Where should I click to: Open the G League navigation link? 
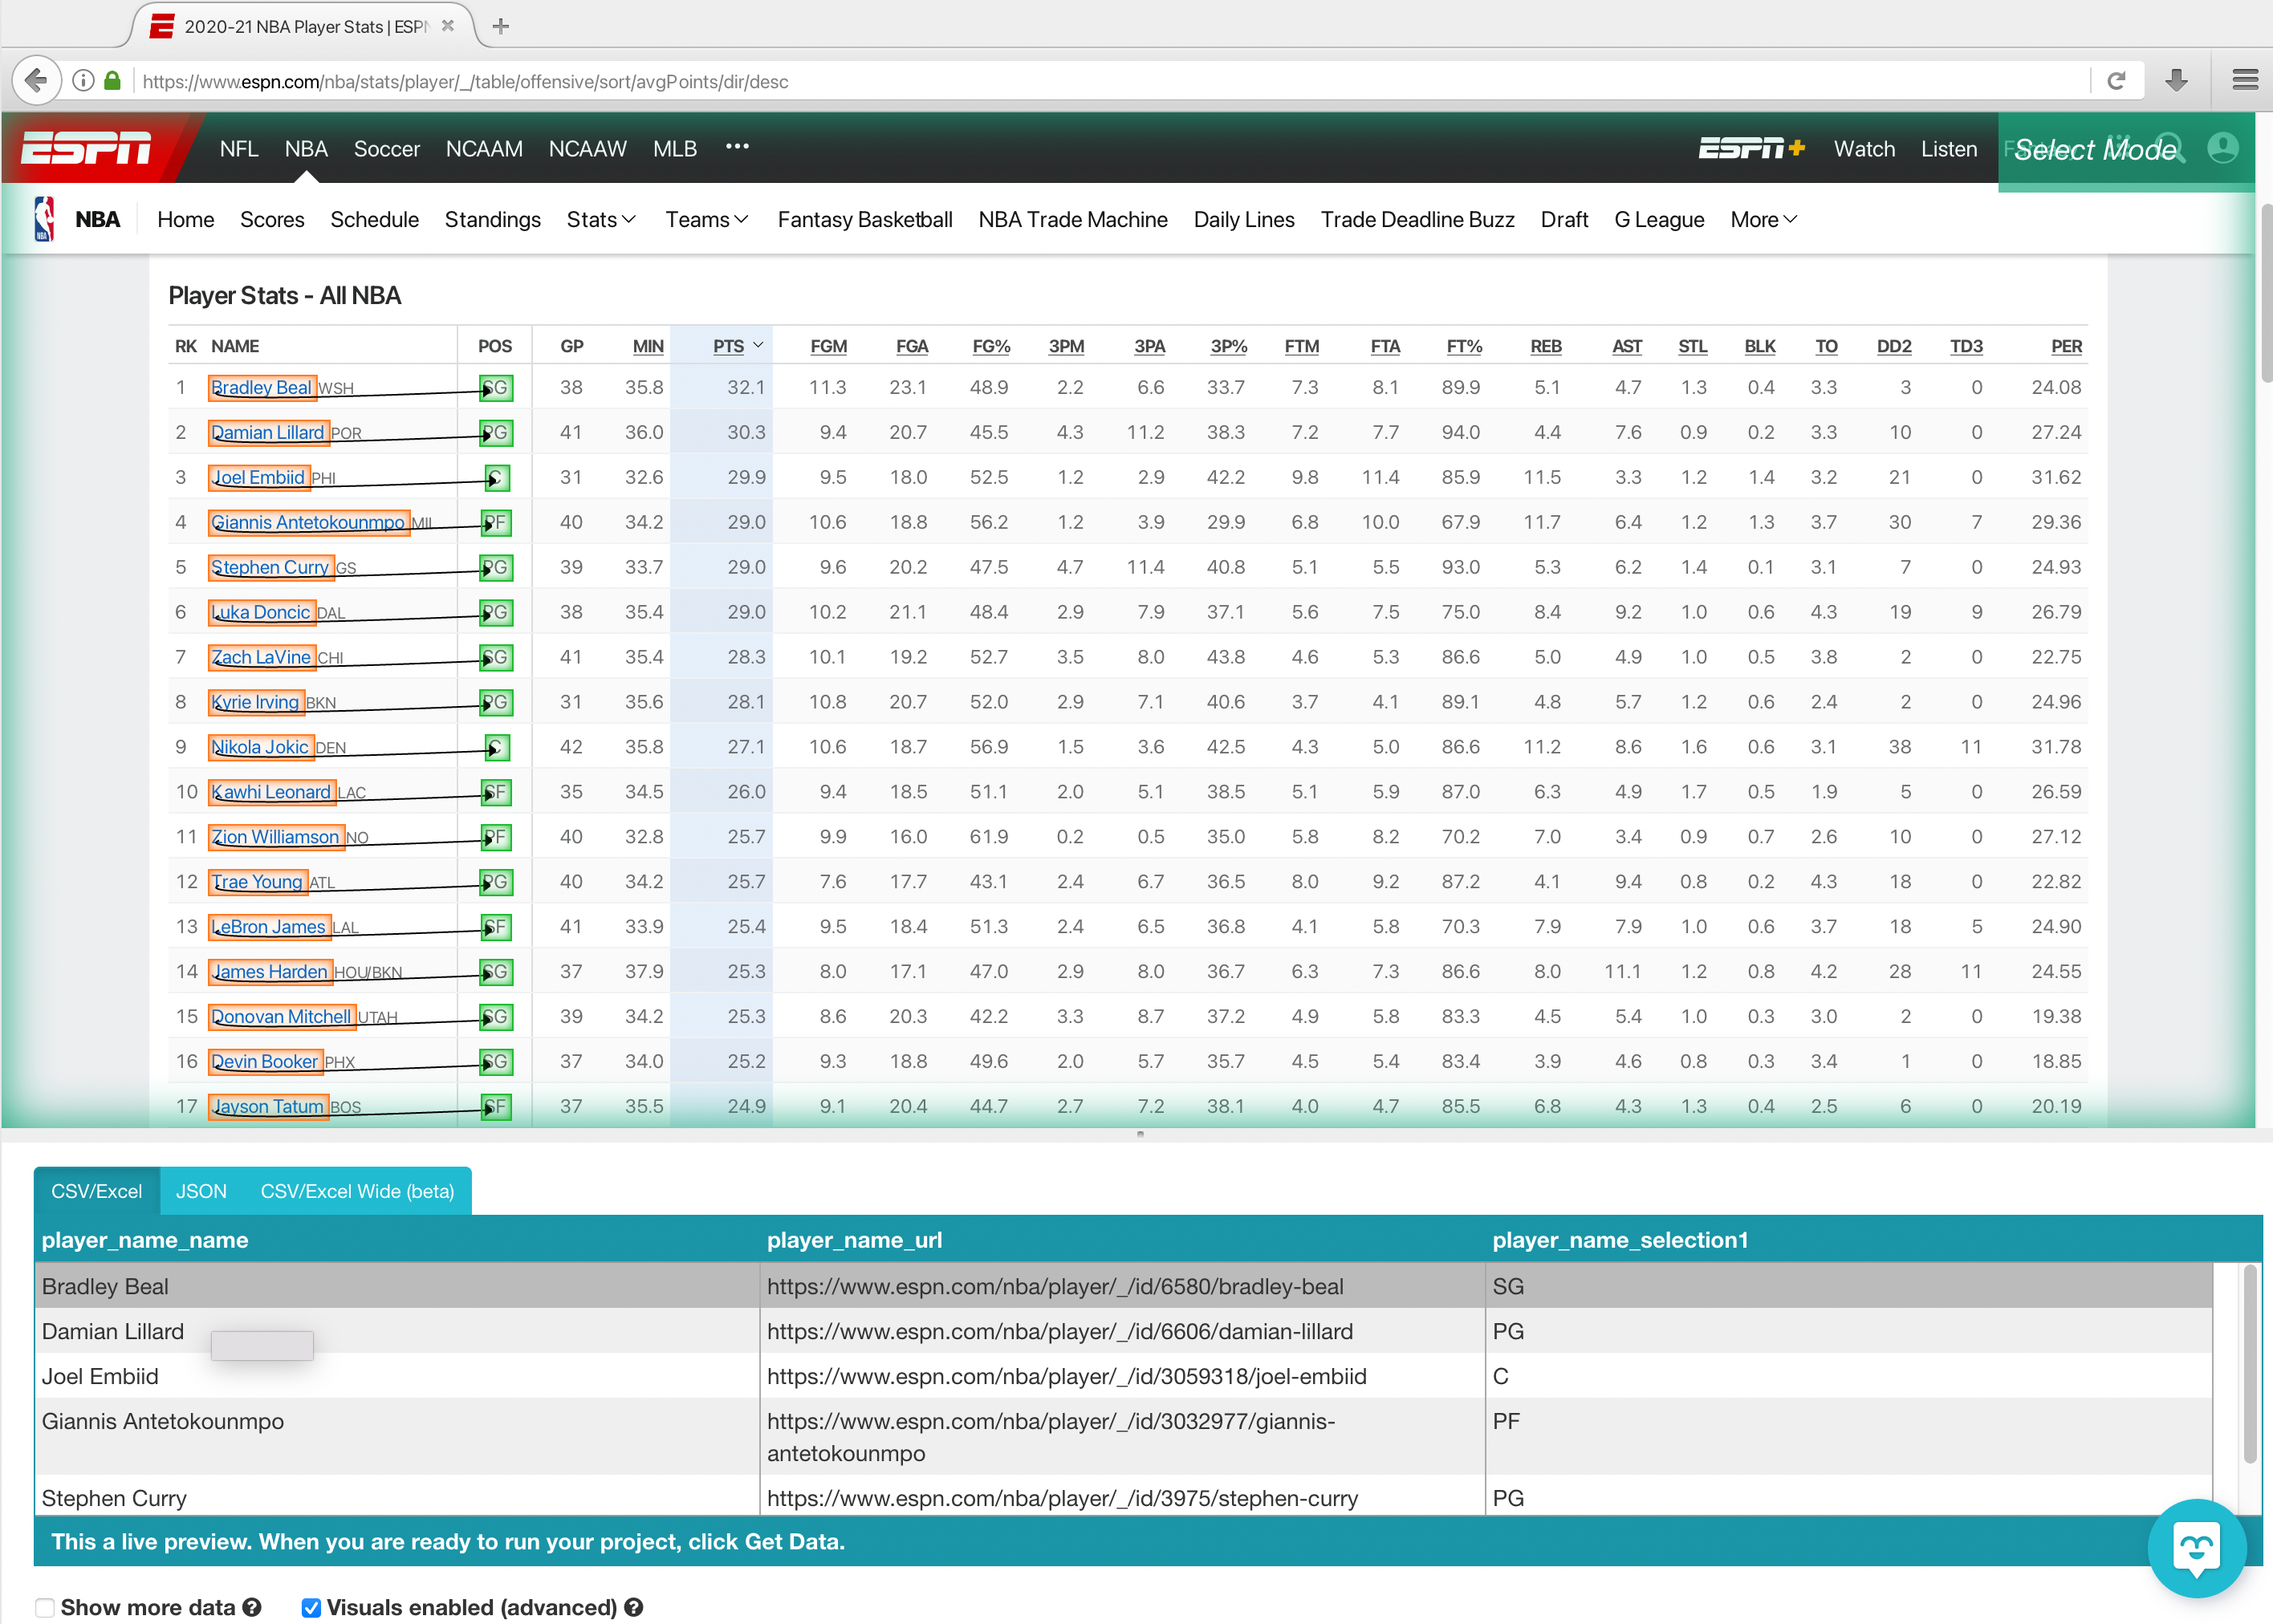click(x=1659, y=220)
